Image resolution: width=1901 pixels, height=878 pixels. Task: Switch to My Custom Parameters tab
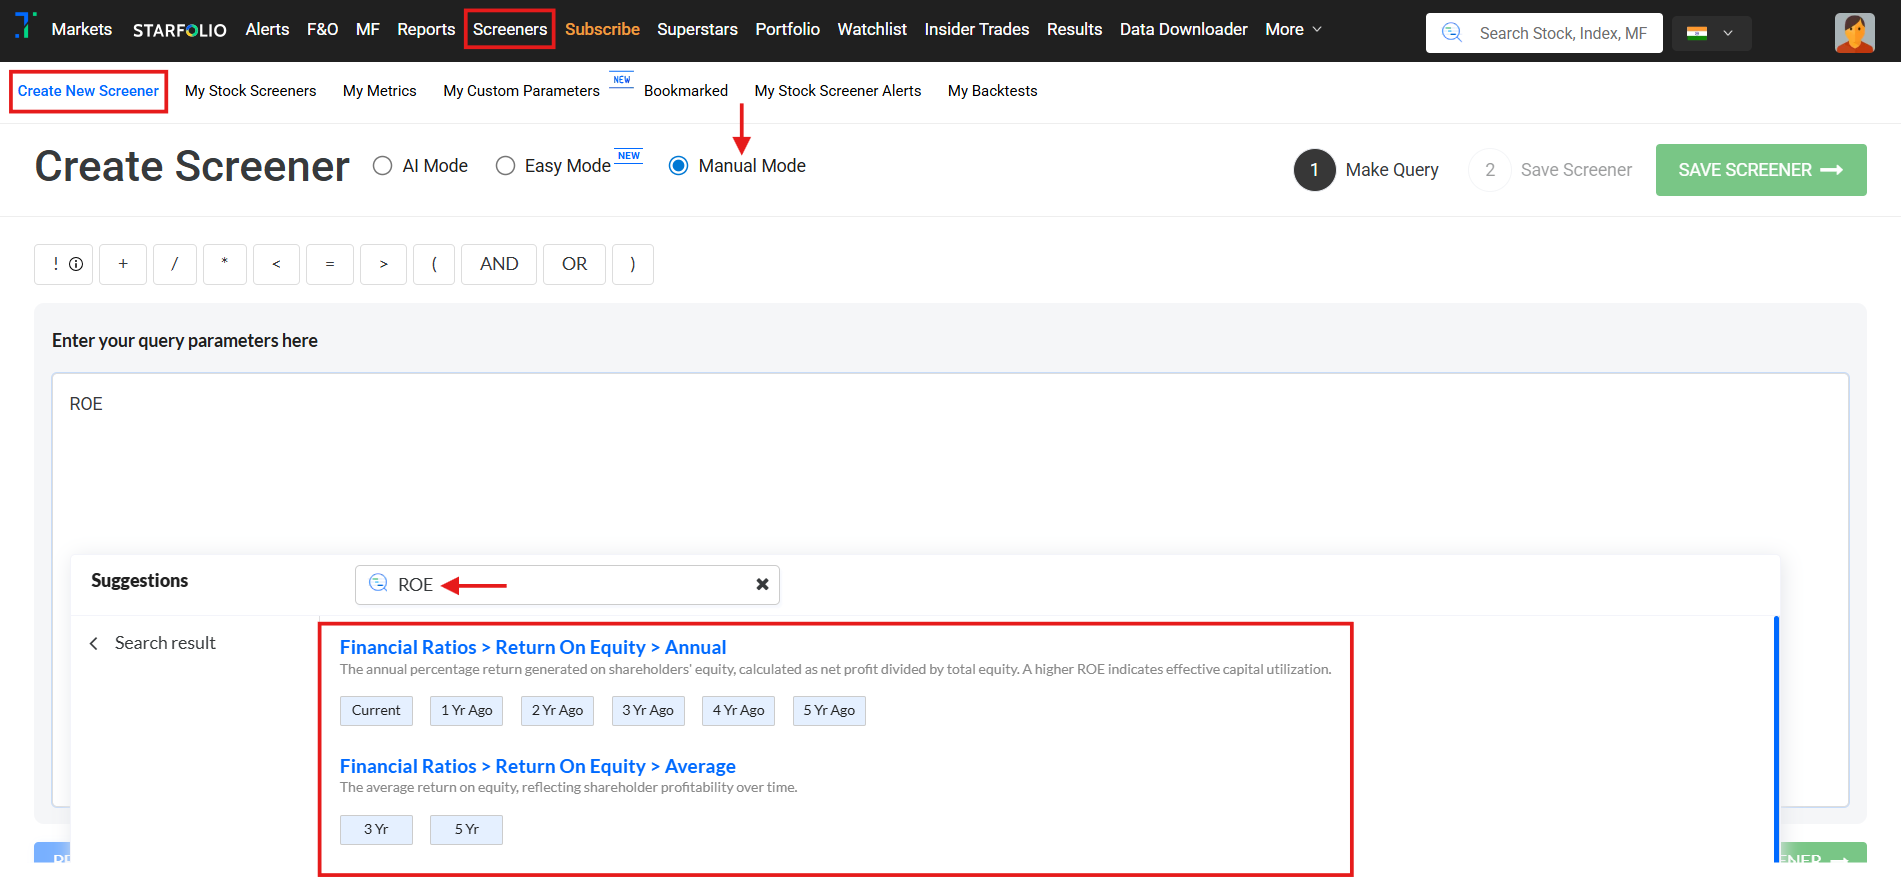[521, 91]
